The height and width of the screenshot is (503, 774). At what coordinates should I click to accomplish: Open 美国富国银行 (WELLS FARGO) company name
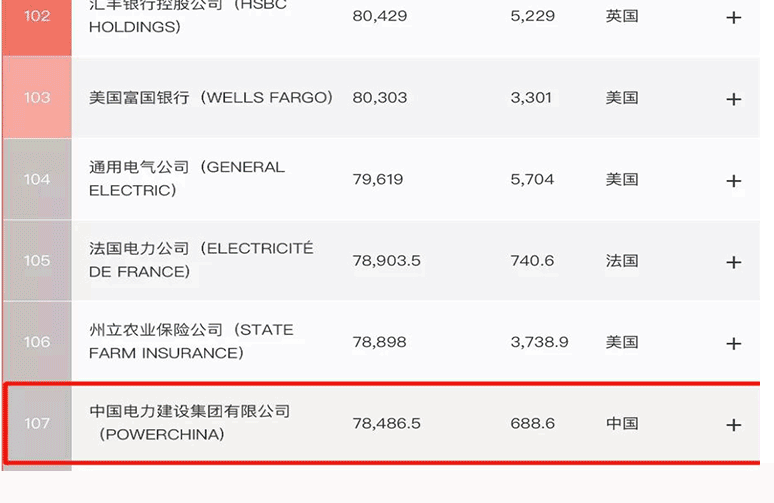(210, 98)
